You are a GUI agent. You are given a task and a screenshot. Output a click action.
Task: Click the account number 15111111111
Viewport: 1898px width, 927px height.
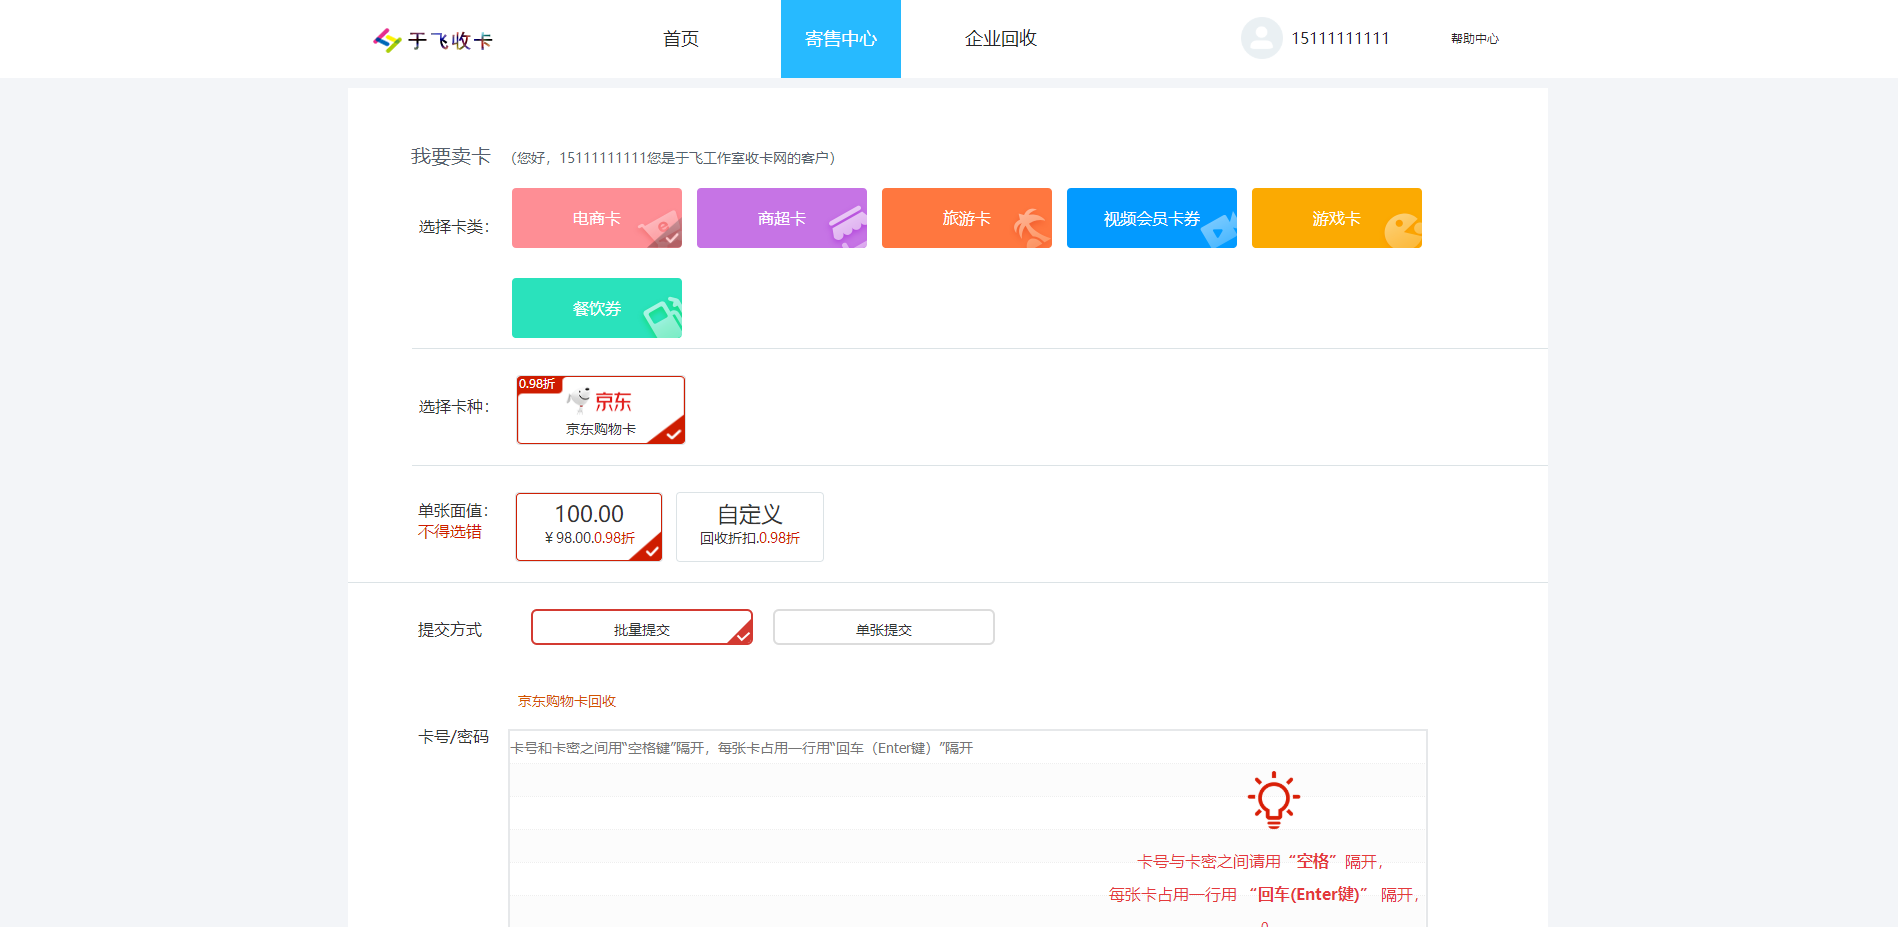click(1340, 39)
